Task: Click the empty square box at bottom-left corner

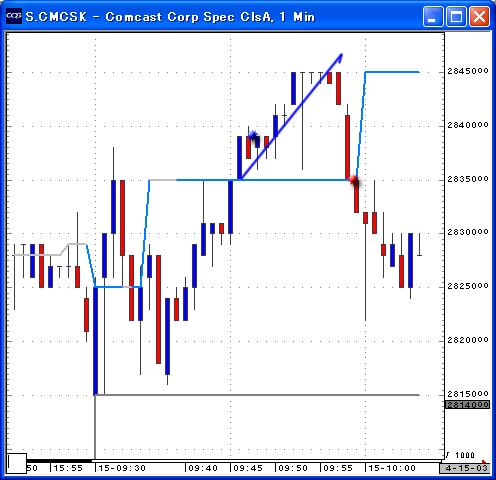Action: click(17, 463)
